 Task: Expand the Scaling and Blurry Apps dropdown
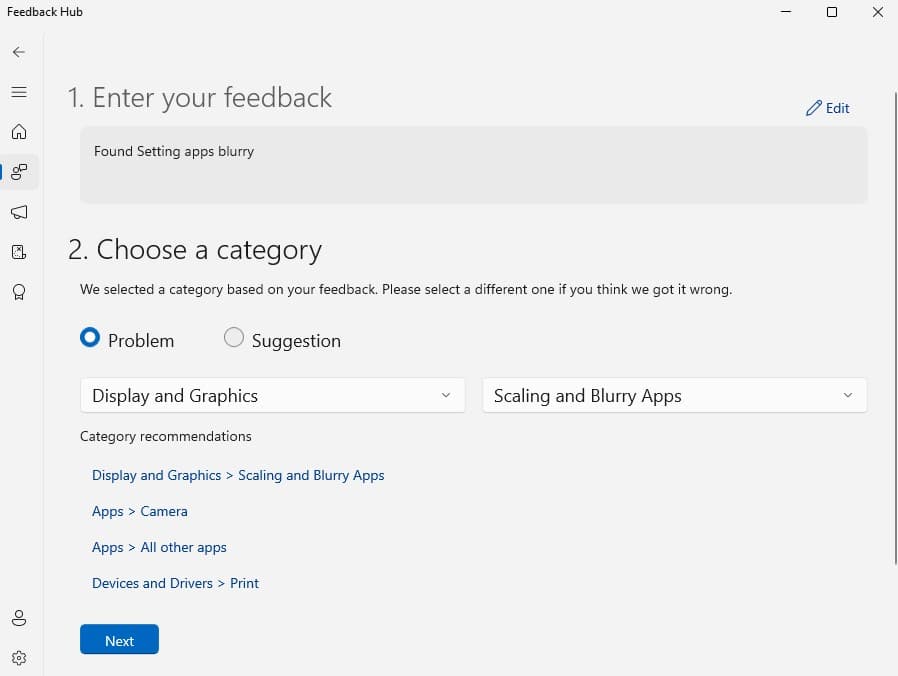(x=674, y=395)
